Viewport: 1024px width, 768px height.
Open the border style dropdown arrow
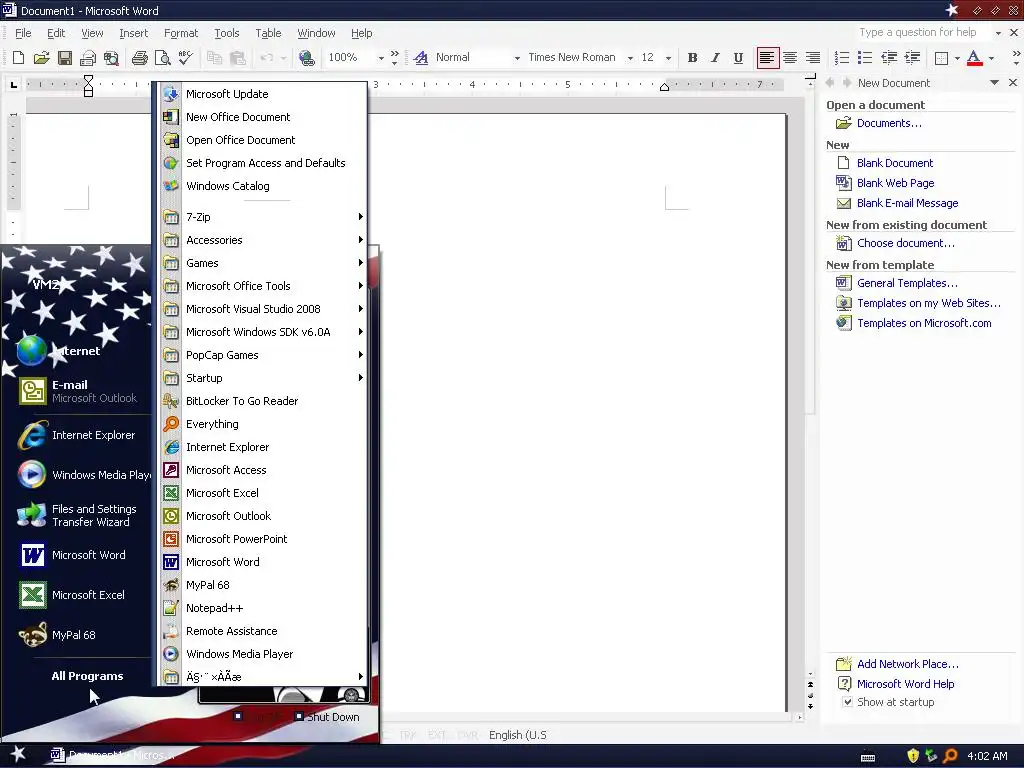[957, 57]
